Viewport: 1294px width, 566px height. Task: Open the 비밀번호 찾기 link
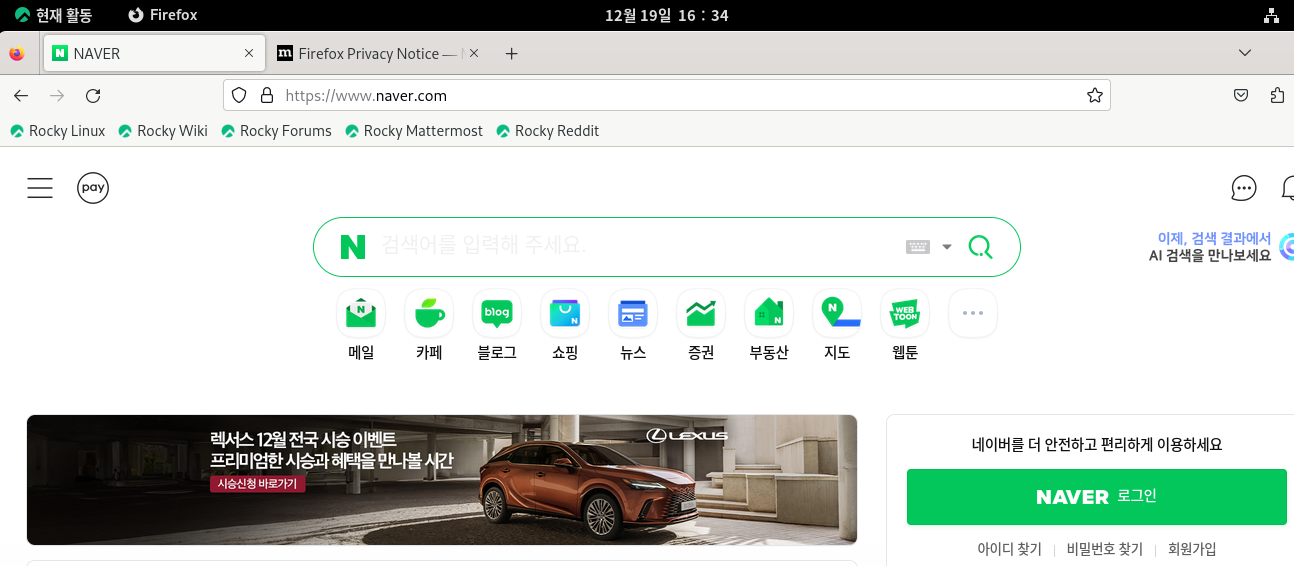(x=1104, y=549)
